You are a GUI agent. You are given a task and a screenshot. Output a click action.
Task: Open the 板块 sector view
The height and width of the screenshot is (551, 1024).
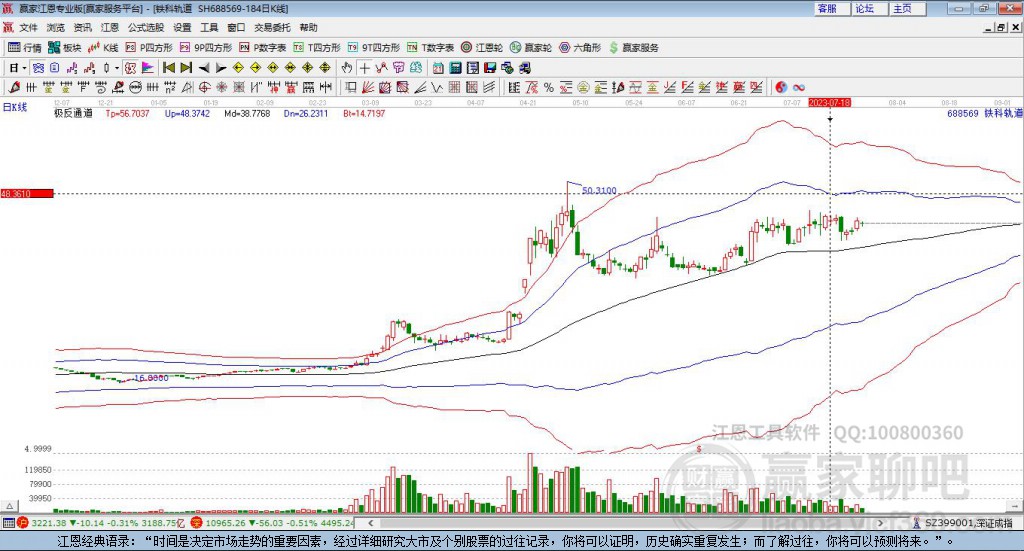[65, 48]
